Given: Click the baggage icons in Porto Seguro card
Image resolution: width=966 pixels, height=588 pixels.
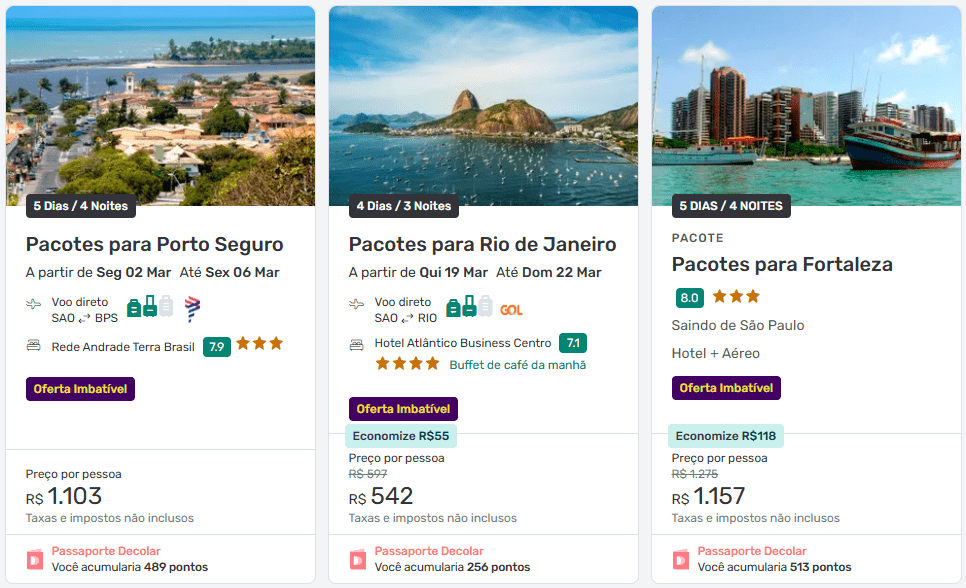Looking at the screenshot, I should (150, 307).
